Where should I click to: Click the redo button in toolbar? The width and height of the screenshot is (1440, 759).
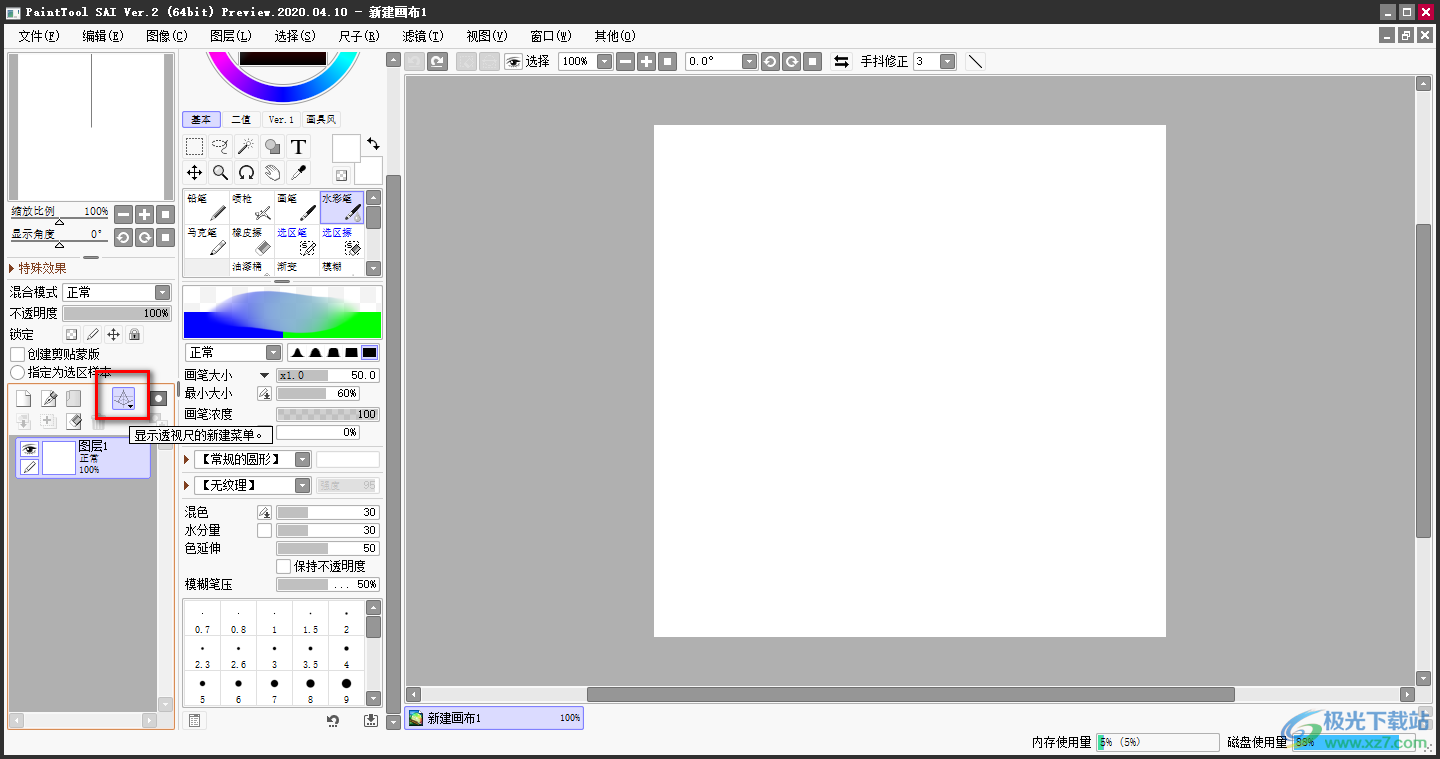437,62
